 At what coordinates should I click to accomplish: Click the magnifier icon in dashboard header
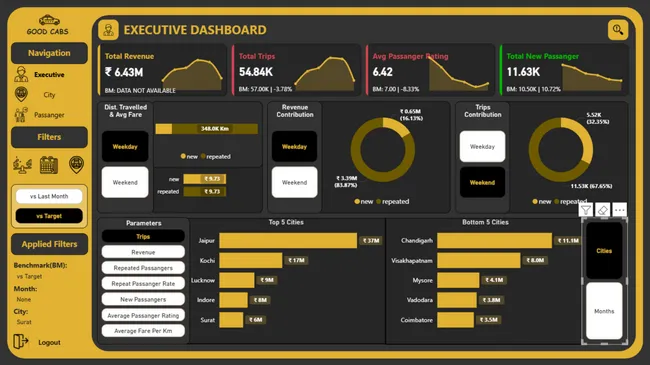[x=618, y=30]
